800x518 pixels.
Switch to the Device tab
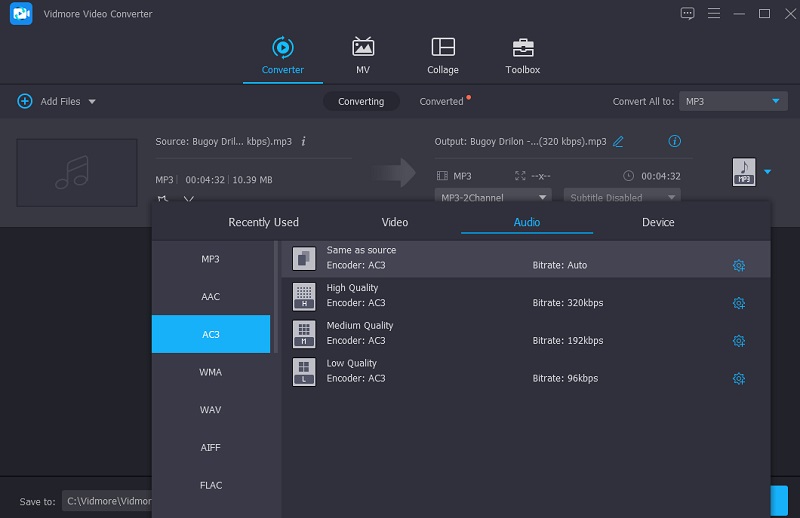pos(658,222)
